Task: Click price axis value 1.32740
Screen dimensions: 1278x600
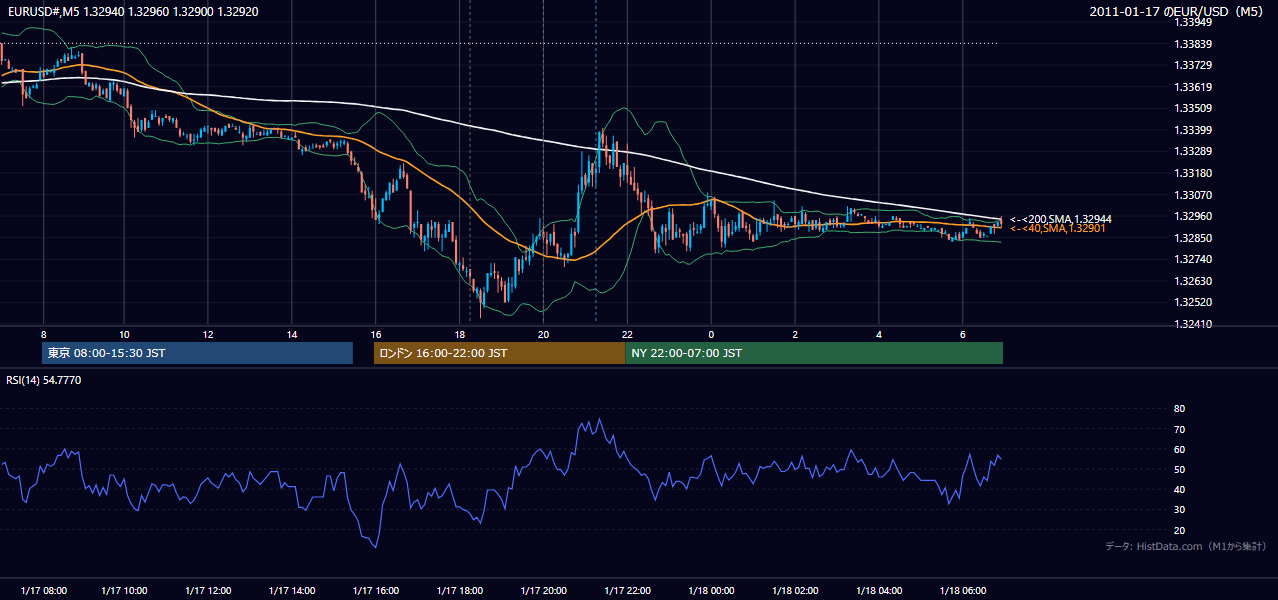Action: (1193, 259)
